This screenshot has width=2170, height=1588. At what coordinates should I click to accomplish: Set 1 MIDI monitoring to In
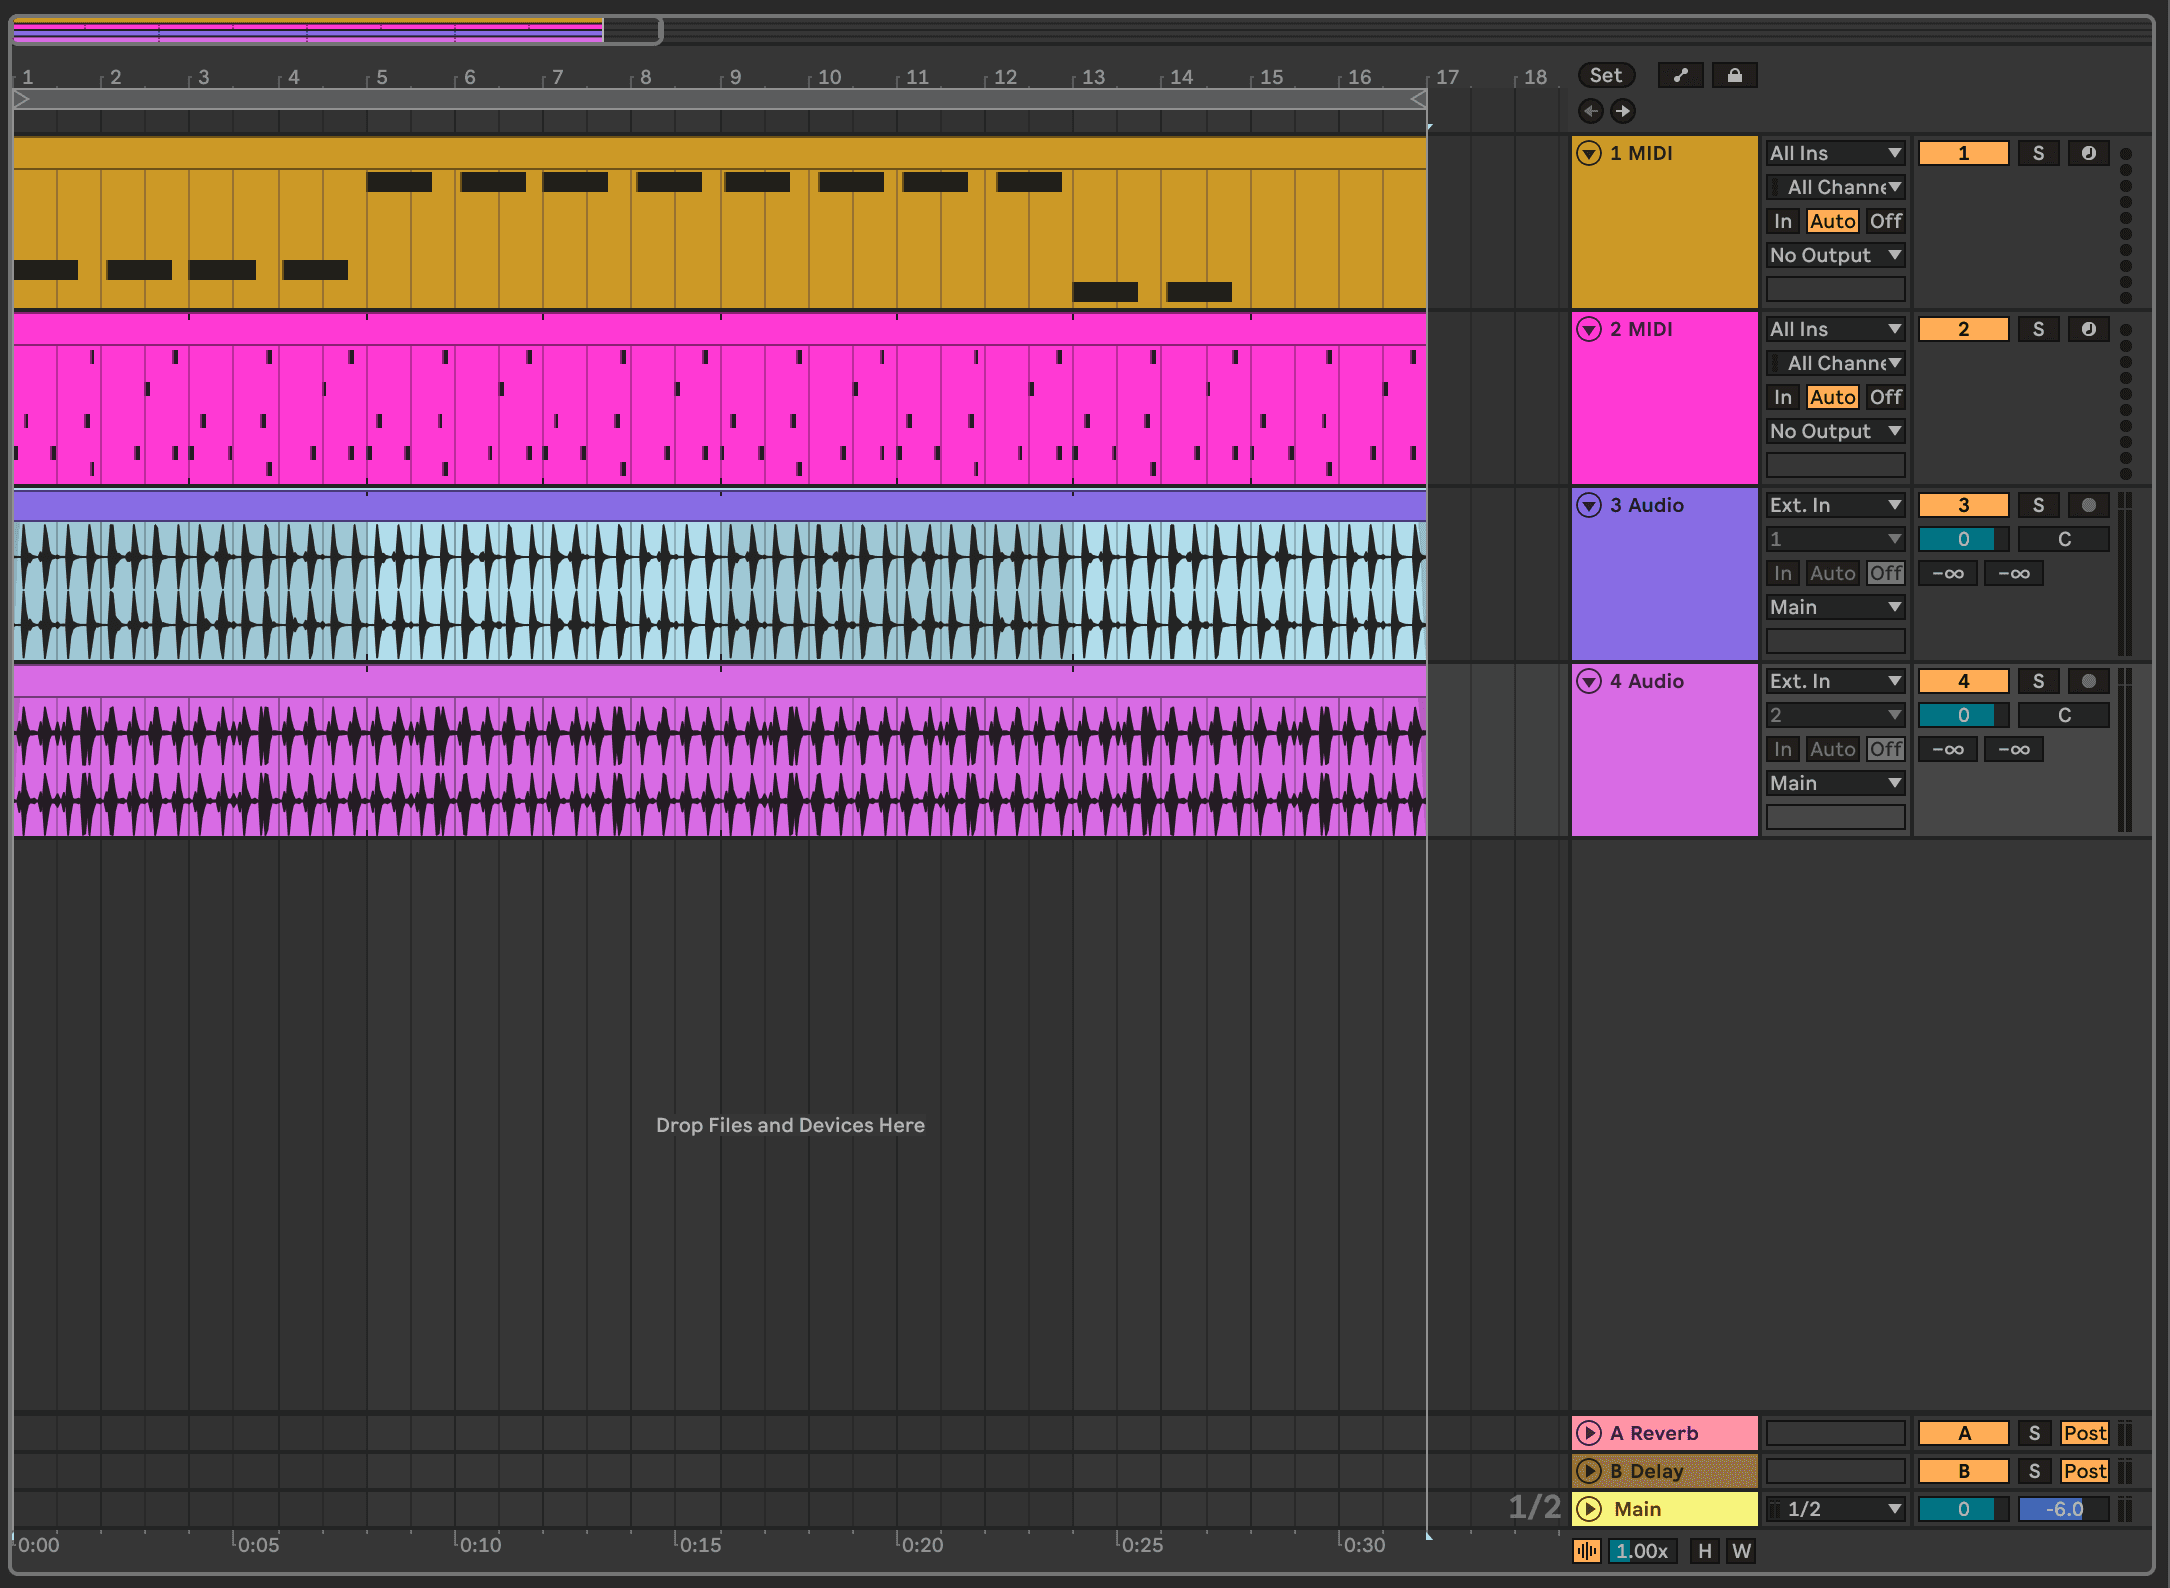[x=1783, y=221]
